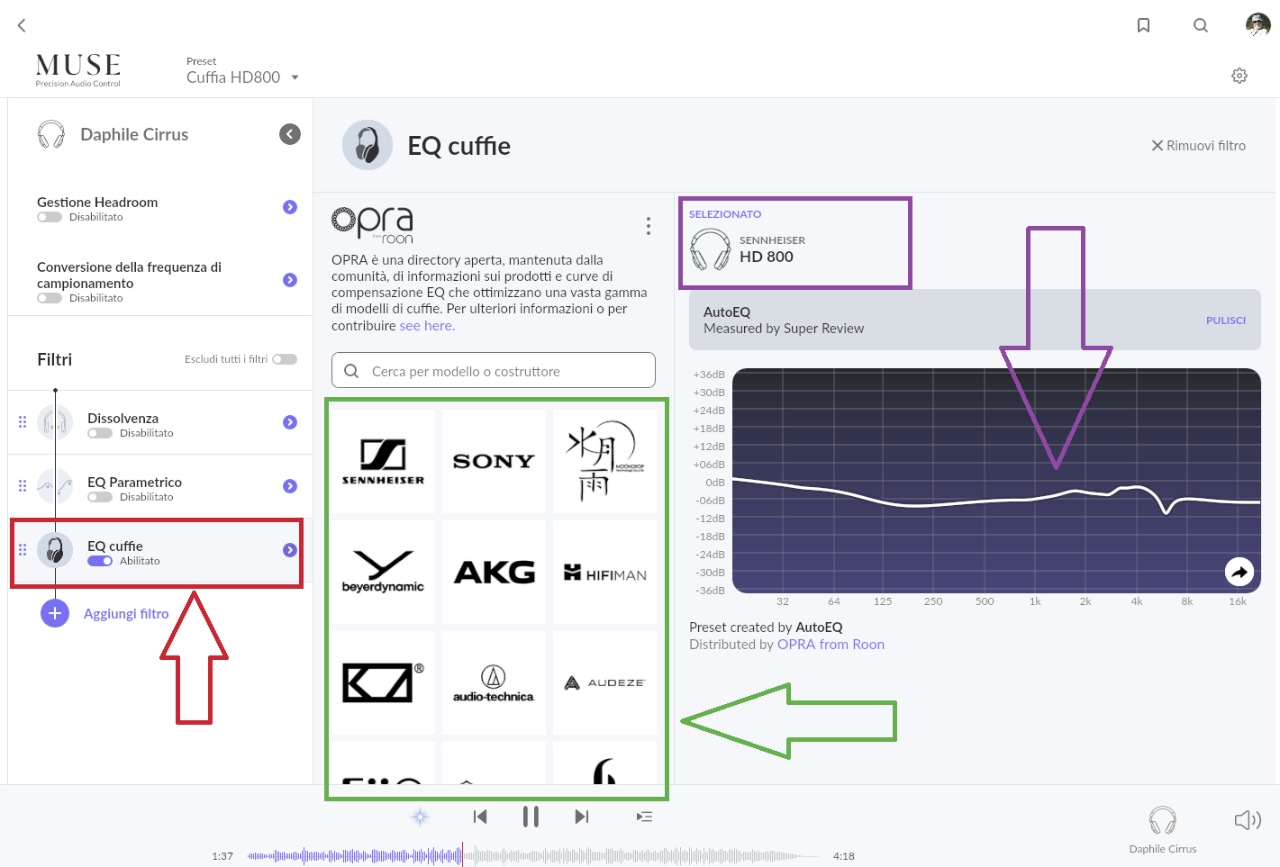Select the audio-technica brand tile
The image size is (1280, 867).
click(x=494, y=682)
